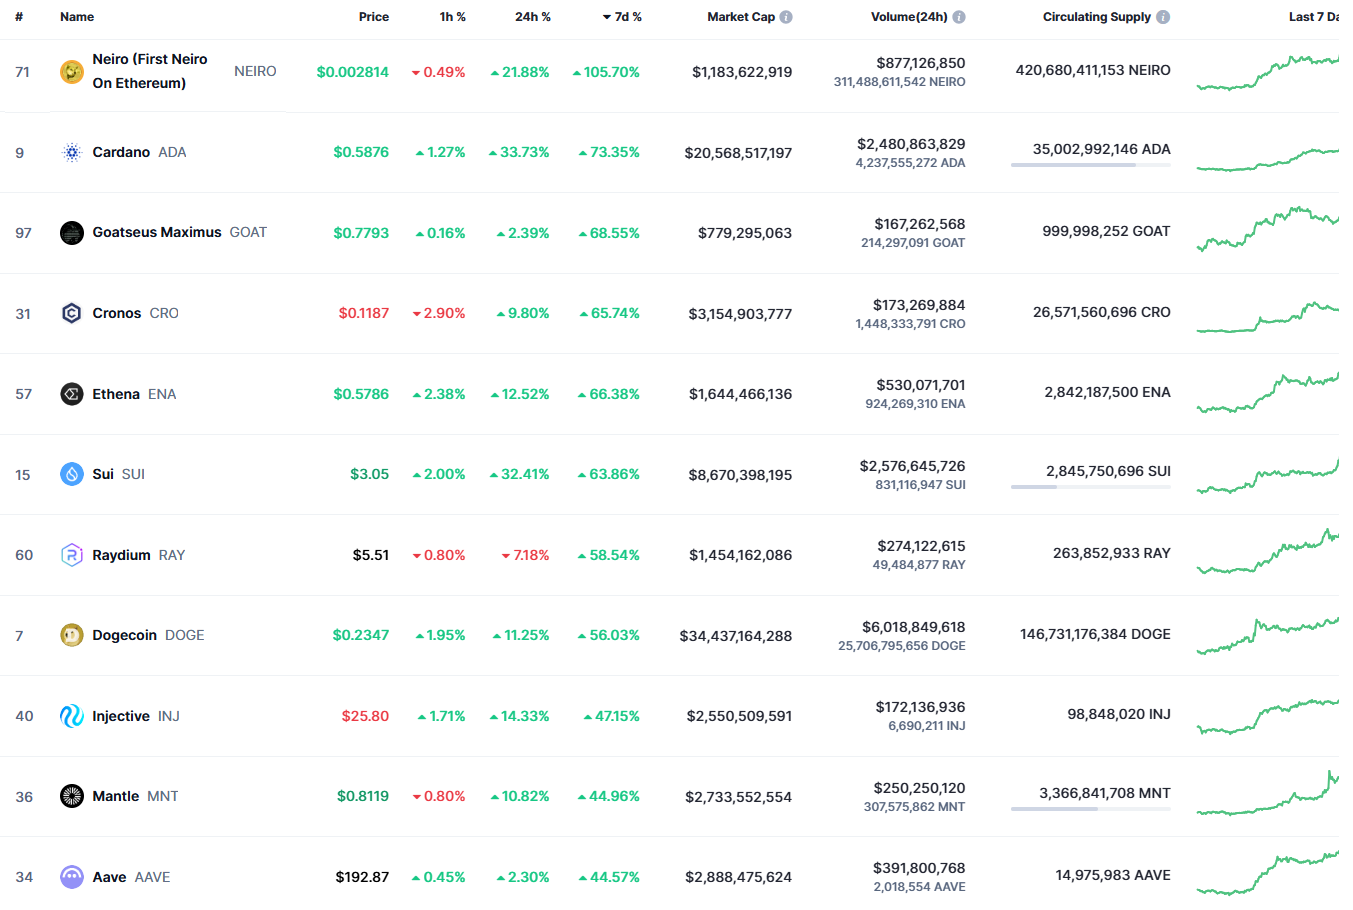Click the Market Cap info icon
Viewport: 1353px width, 910px height.
coord(786,17)
